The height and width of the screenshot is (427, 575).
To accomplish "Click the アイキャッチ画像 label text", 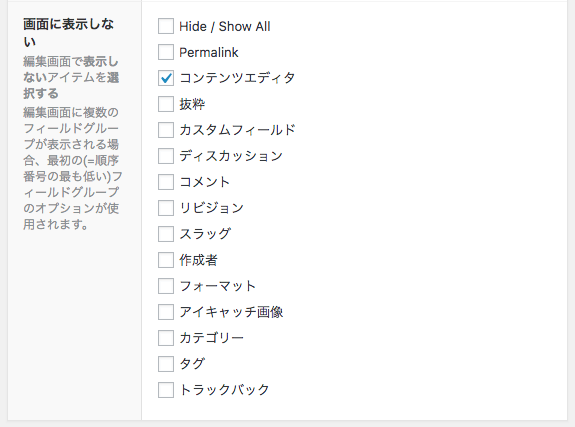I will tap(231, 312).
